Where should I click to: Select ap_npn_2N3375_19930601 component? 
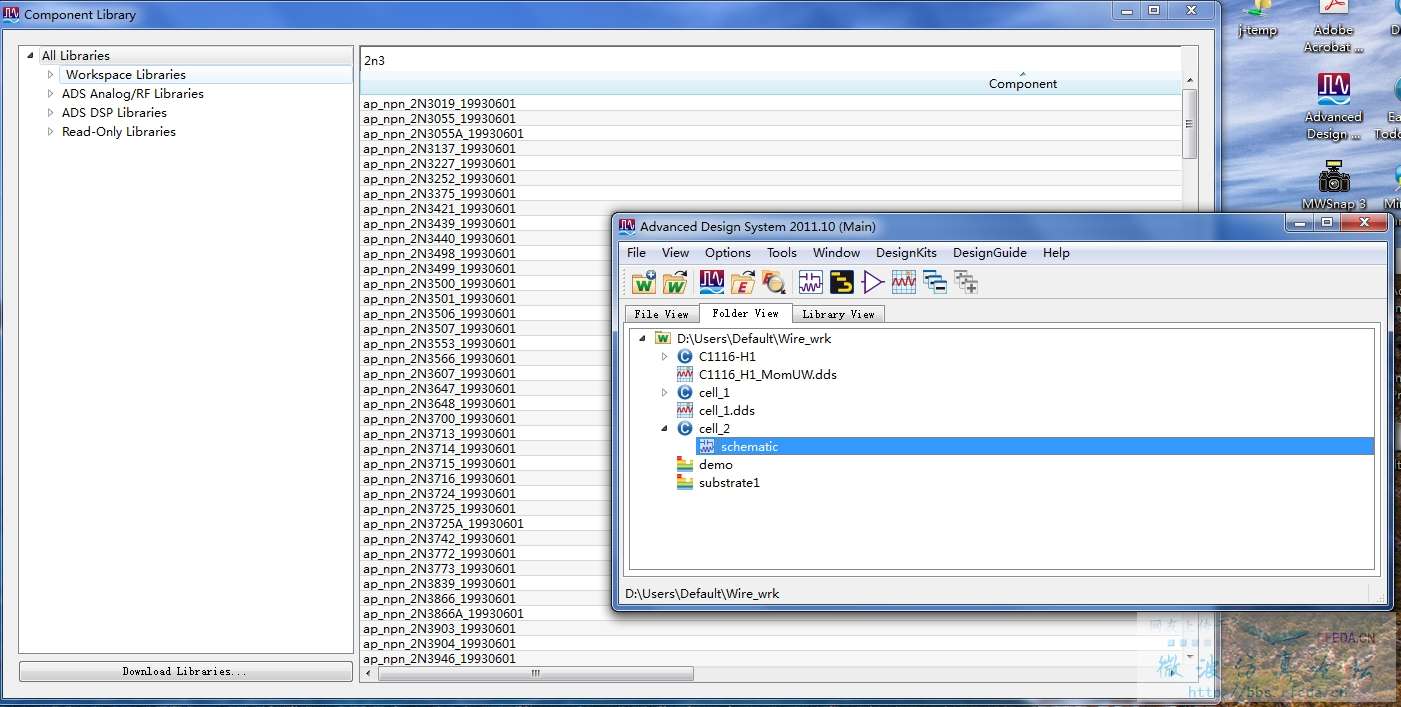click(x=439, y=194)
